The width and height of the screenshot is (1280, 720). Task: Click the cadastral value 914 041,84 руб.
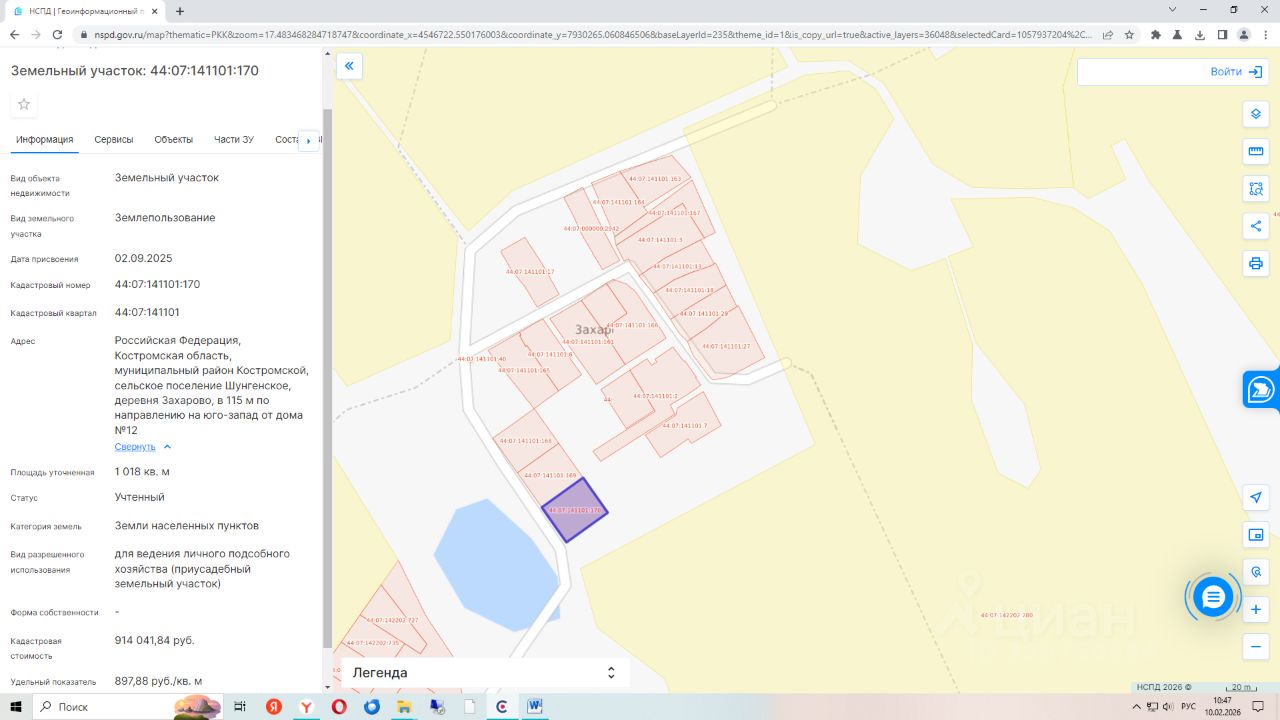[x=155, y=640]
